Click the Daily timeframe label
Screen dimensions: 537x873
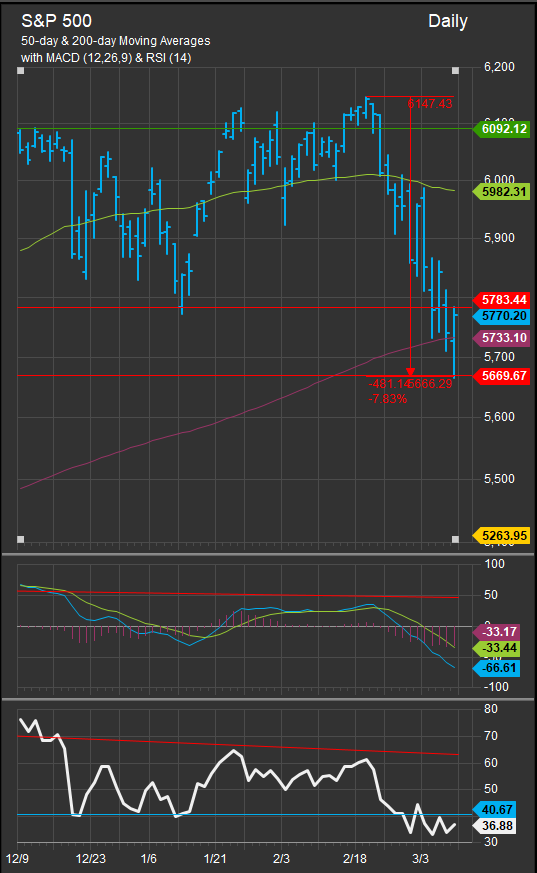click(448, 22)
